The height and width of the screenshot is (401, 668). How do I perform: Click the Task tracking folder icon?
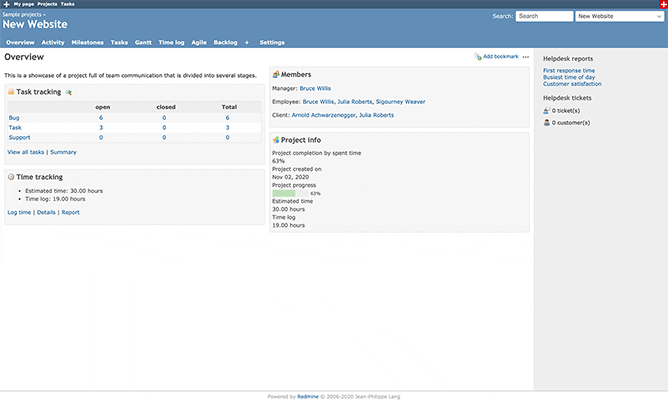pyautogui.click(x=11, y=92)
